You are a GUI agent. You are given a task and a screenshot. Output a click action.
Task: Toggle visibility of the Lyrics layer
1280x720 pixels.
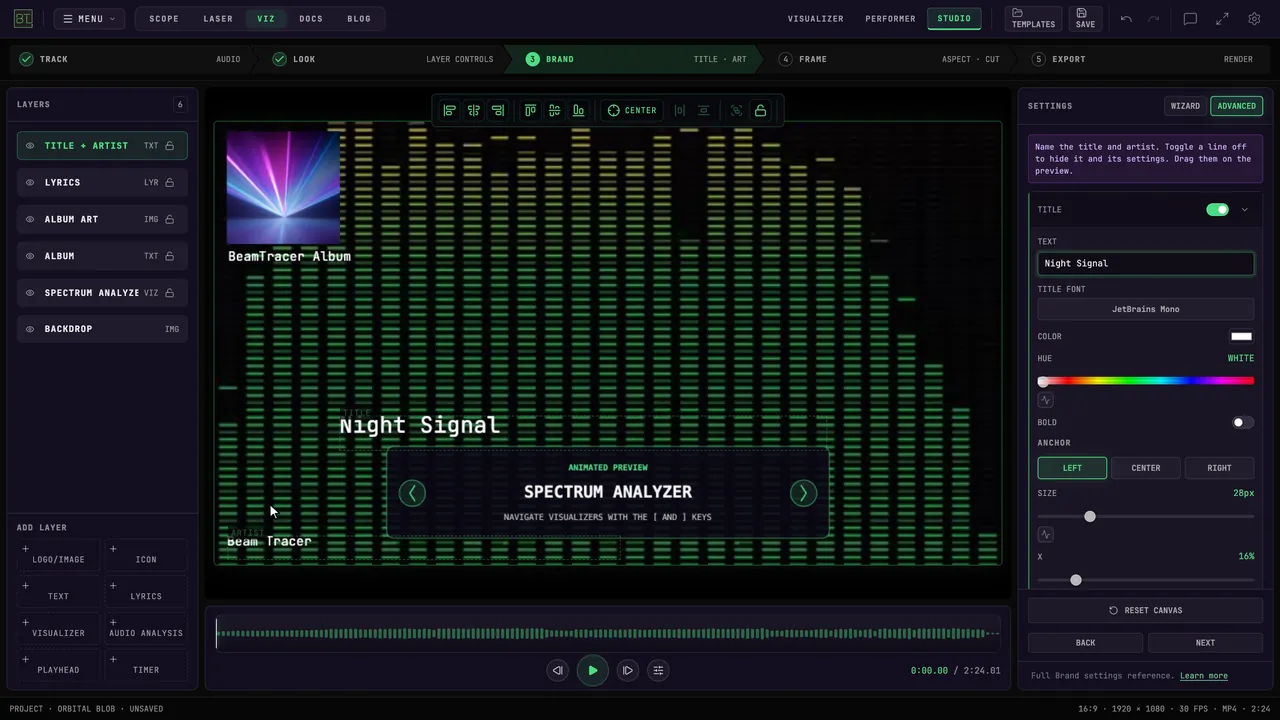tap(30, 183)
